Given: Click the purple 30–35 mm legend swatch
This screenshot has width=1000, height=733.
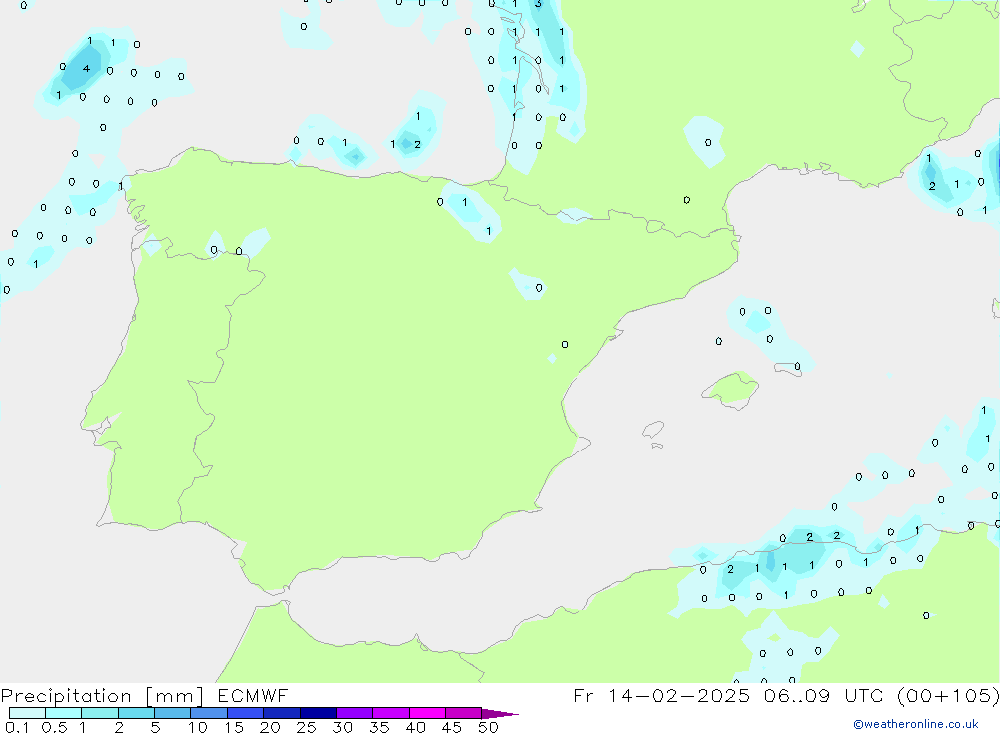Looking at the screenshot, I should click(x=354, y=713).
